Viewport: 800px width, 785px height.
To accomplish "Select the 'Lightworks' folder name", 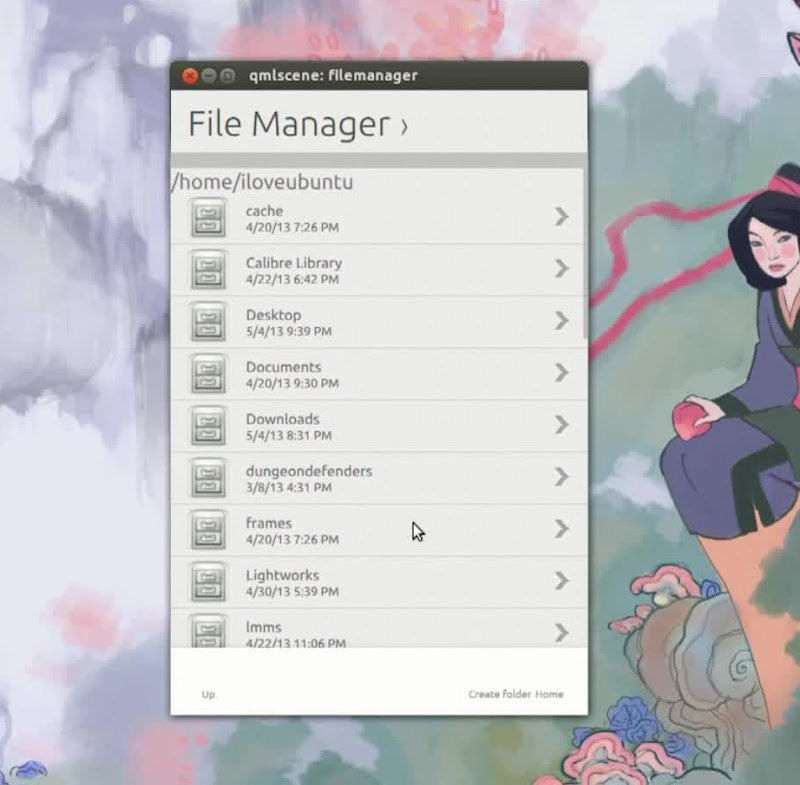I will [x=283, y=575].
